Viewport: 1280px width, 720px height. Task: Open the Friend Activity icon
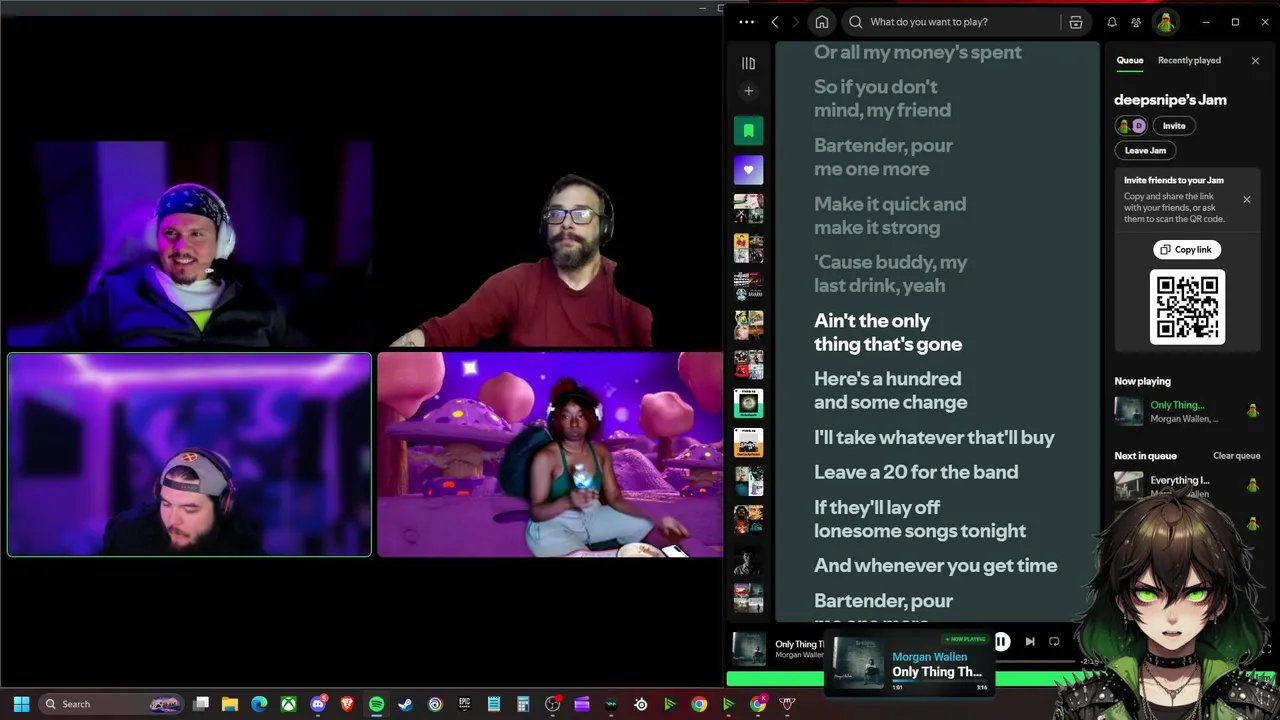(1136, 22)
